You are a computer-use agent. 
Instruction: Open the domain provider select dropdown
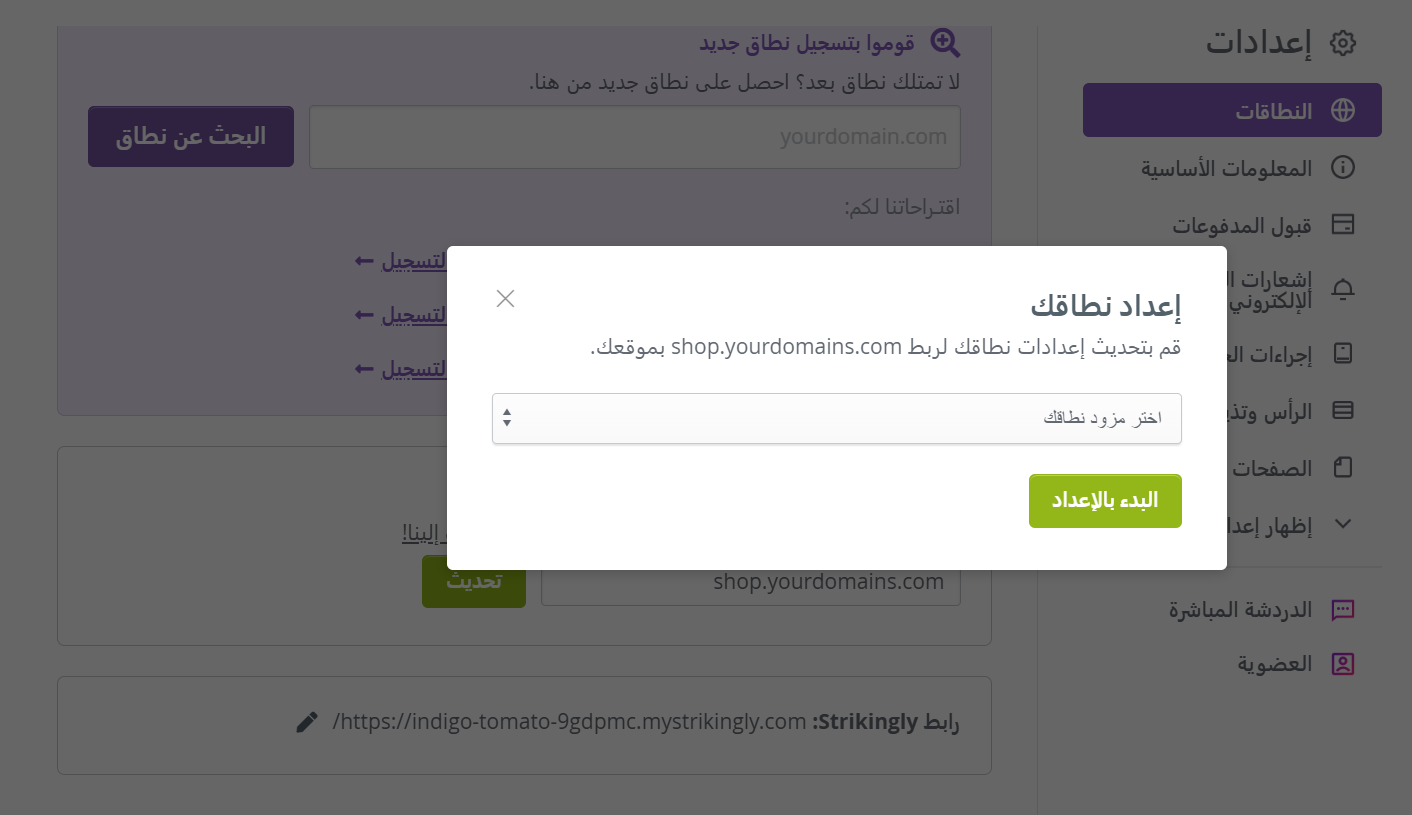(x=837, y=418)
